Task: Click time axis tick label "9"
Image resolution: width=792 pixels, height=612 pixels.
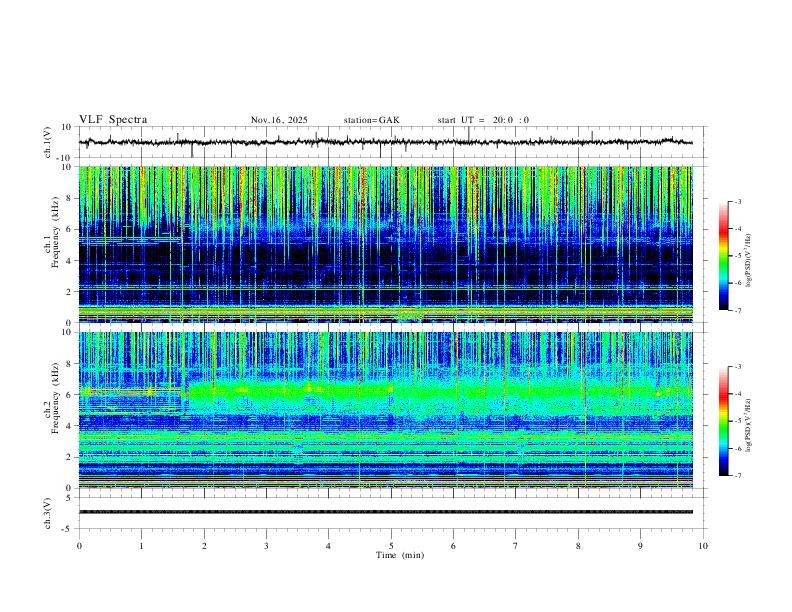Action: point(640,546)
